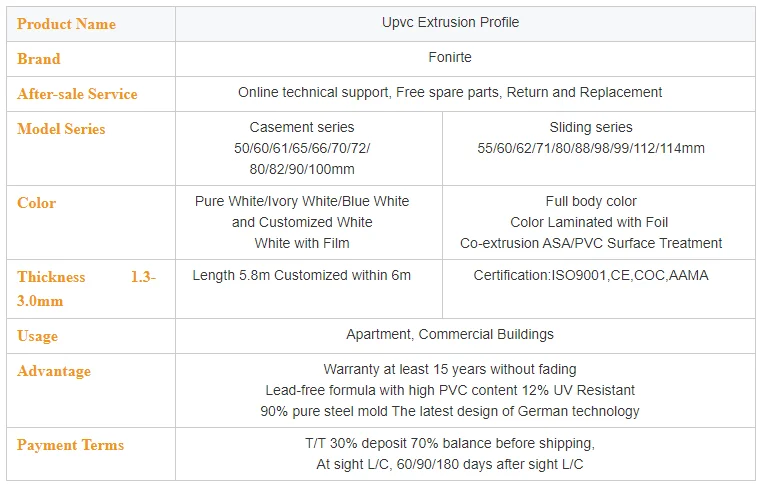760x490 pixels.
Task: Click the "Certification:ISO9001,CE,COC,AAMA" cell
Action: (591, 275)
